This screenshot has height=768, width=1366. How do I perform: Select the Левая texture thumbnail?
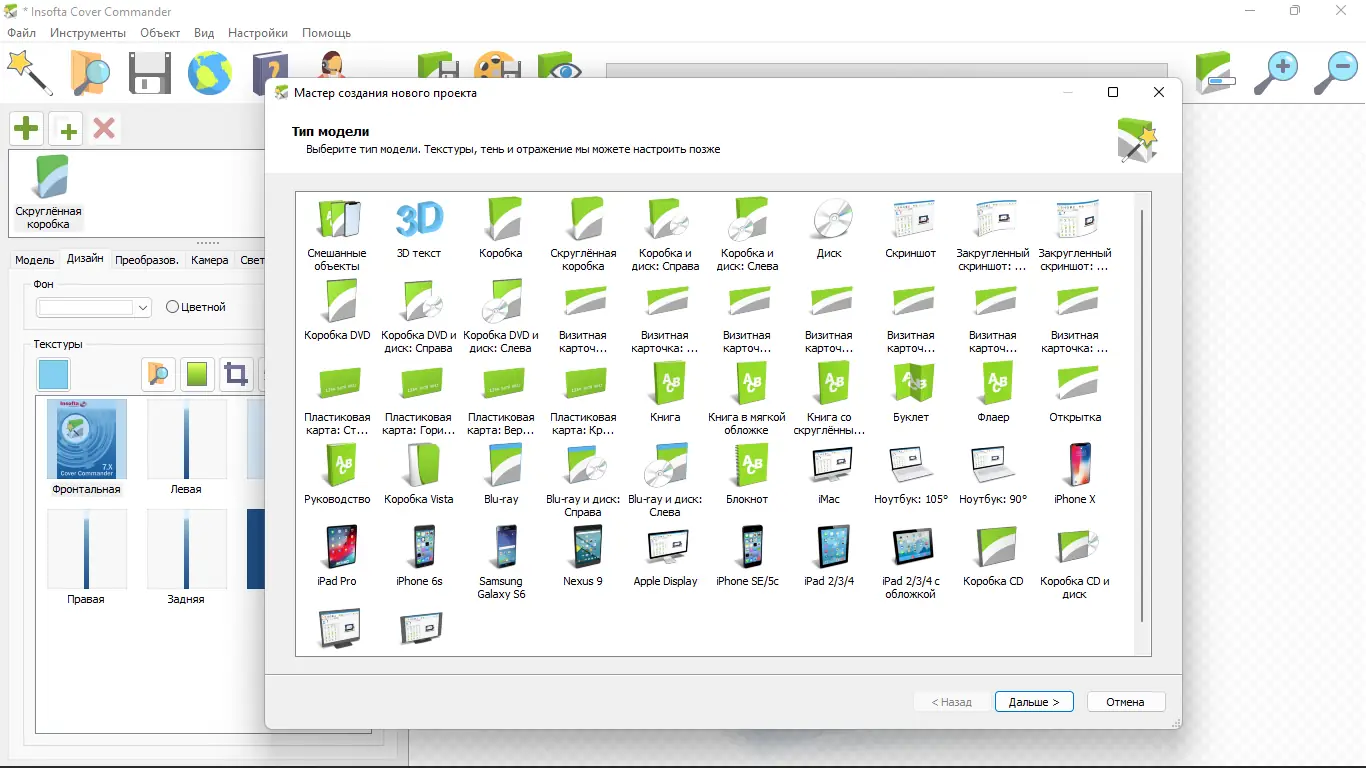[186, 447]
